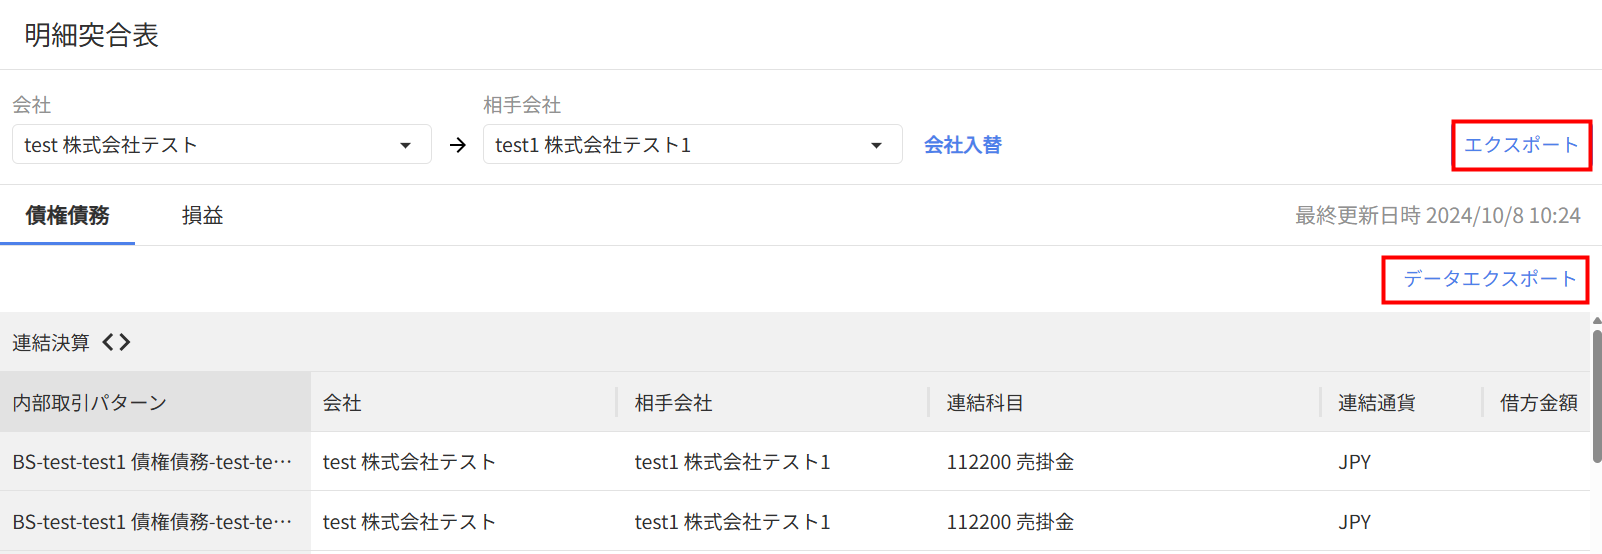Click the 会社入替 swap link
1602x554 pixels.
click(962, 145)
